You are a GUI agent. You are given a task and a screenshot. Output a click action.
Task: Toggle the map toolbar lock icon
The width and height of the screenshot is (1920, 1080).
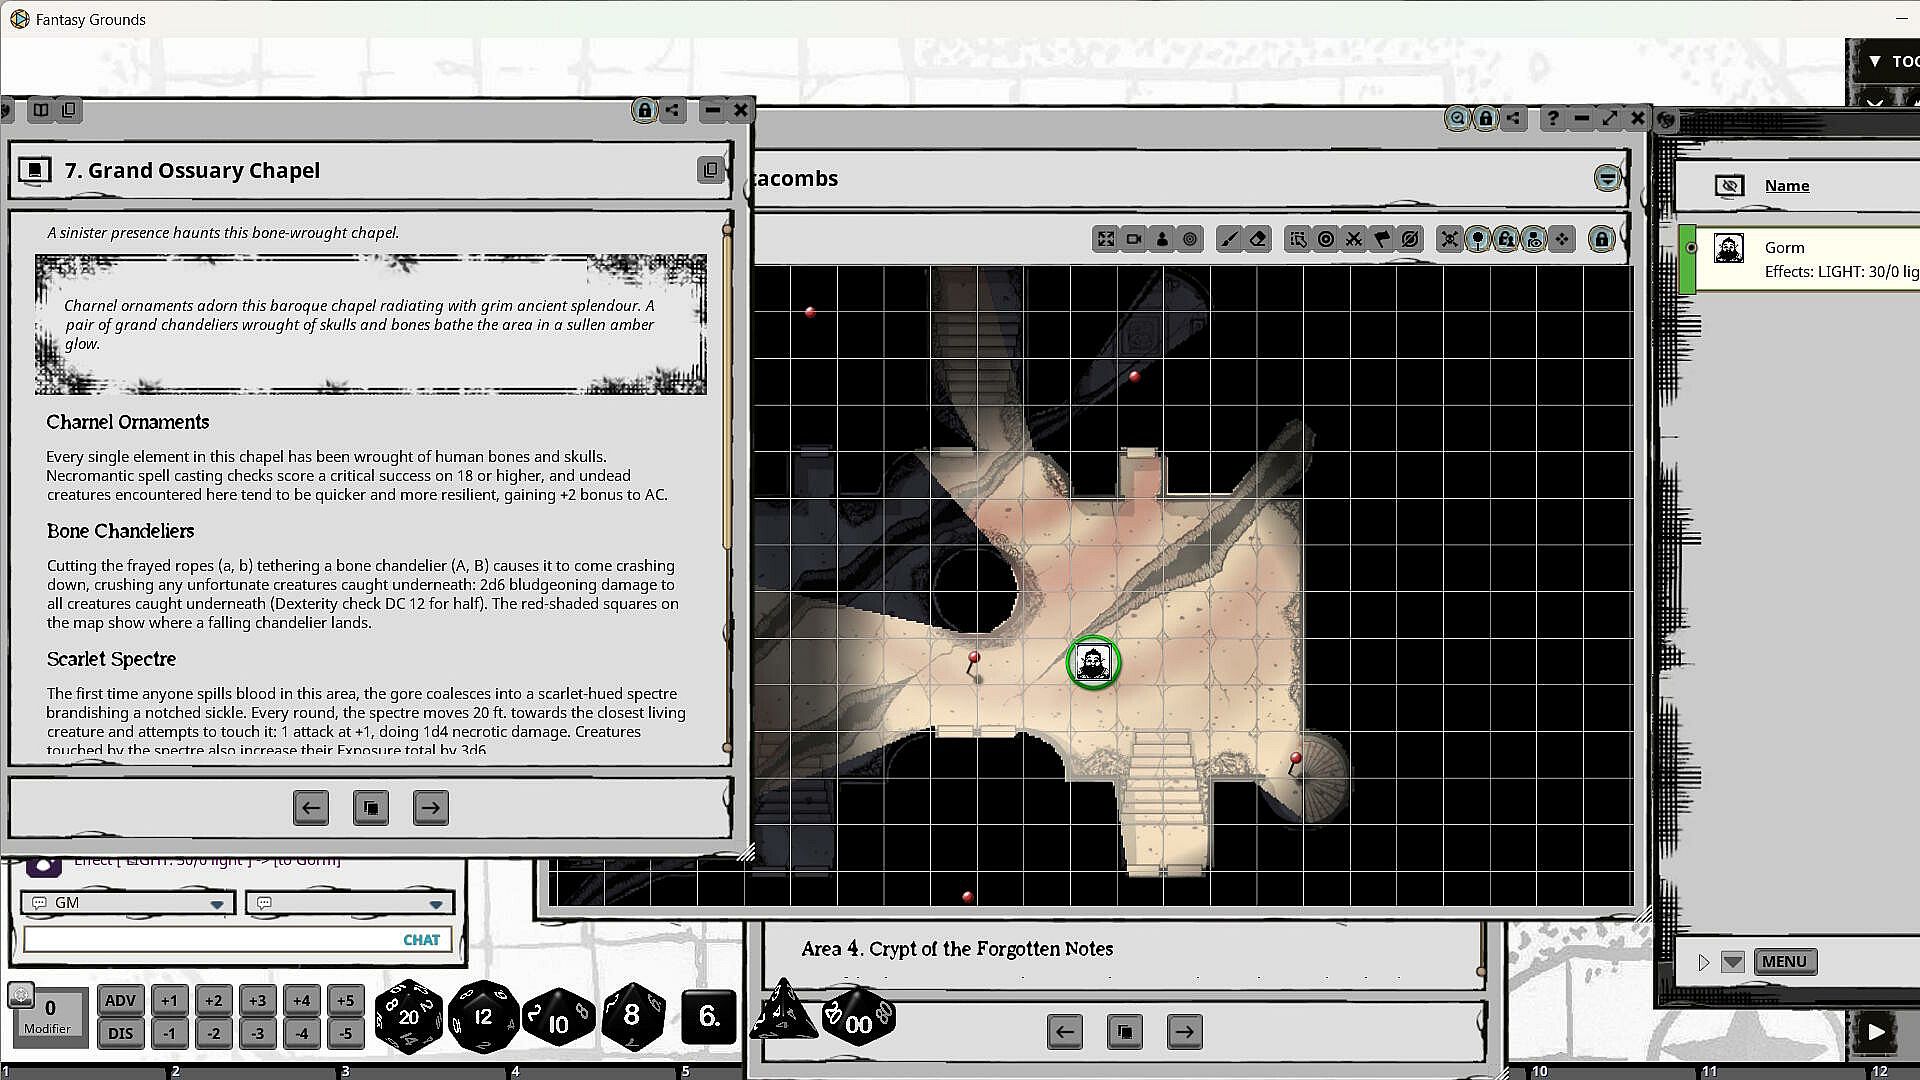pyautogui.click(x=1601, y=239)
